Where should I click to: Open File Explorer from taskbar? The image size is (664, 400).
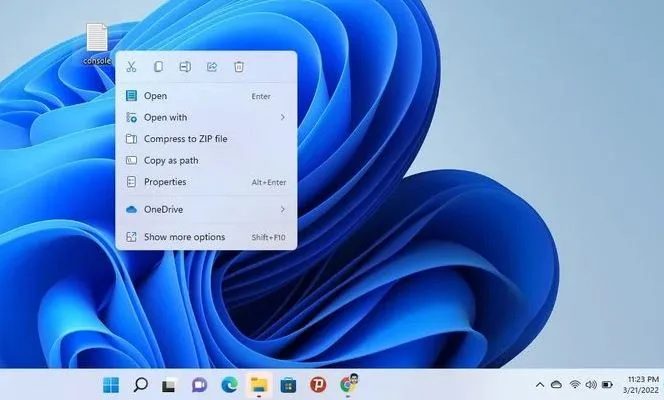(259, 385)
